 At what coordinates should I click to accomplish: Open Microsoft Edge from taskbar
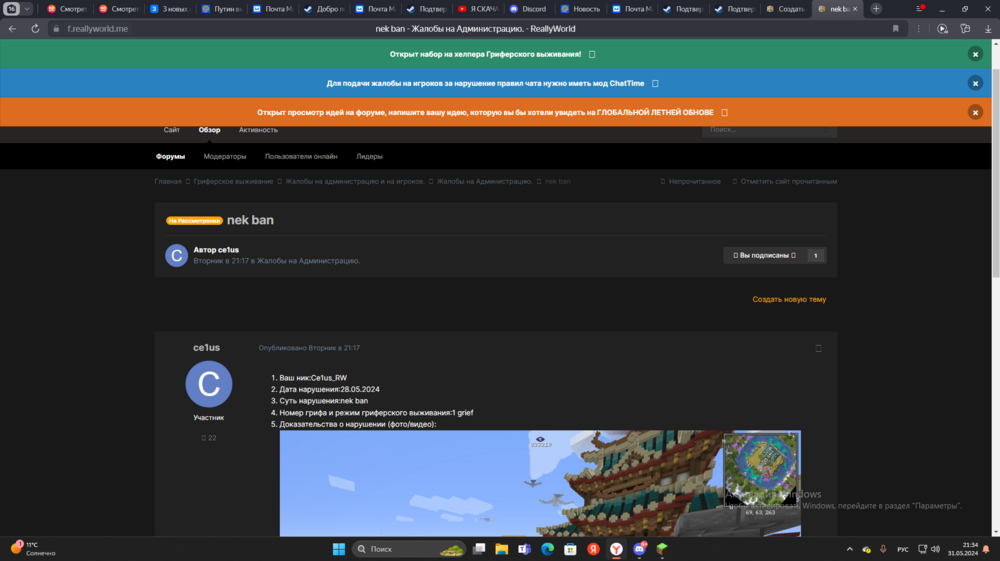pos(547,549)
